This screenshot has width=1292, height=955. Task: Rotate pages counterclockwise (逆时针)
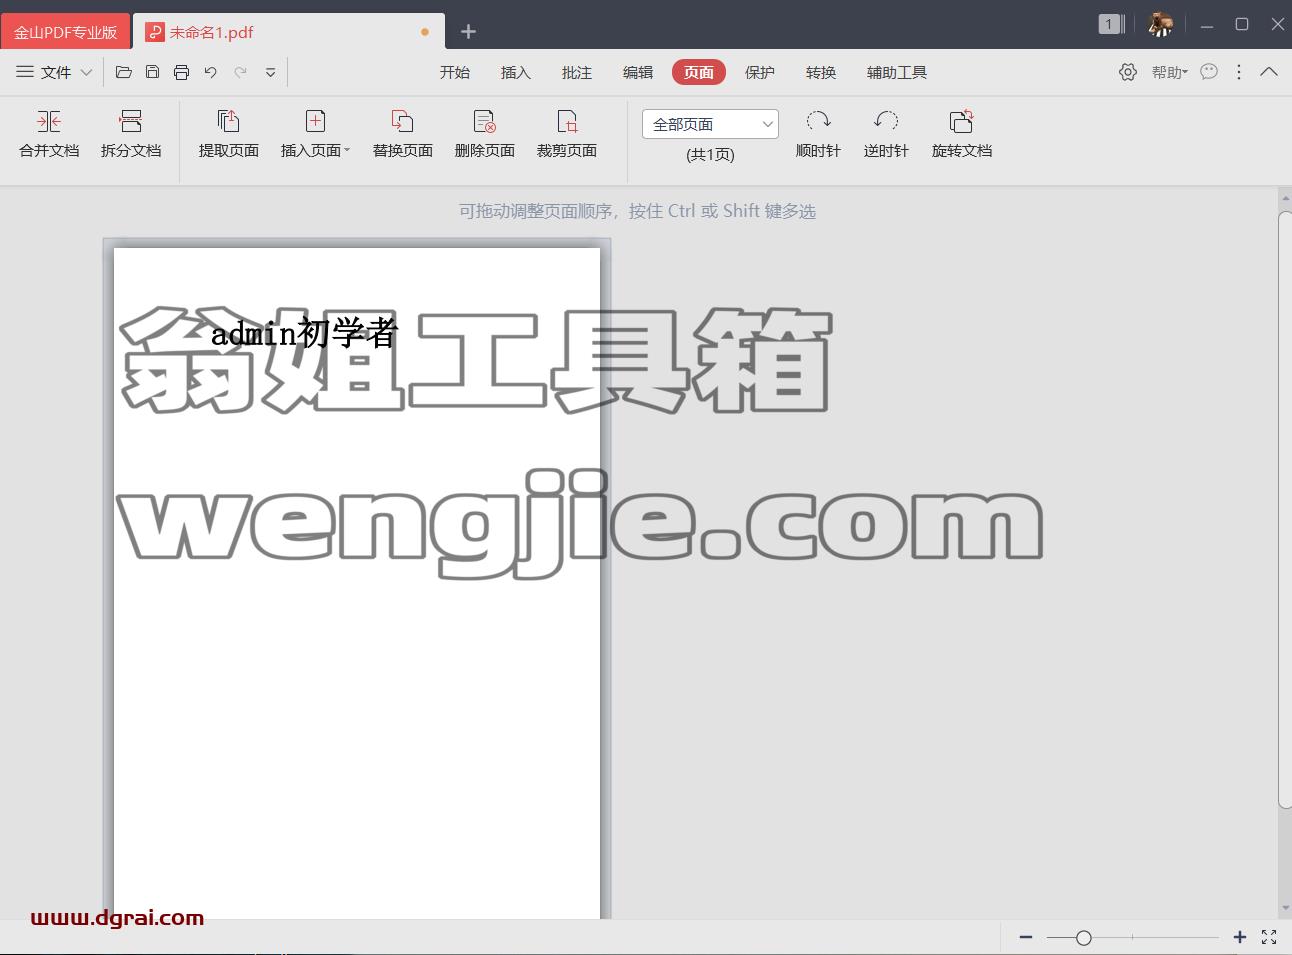pyautogui.click(x=886, y=134)
